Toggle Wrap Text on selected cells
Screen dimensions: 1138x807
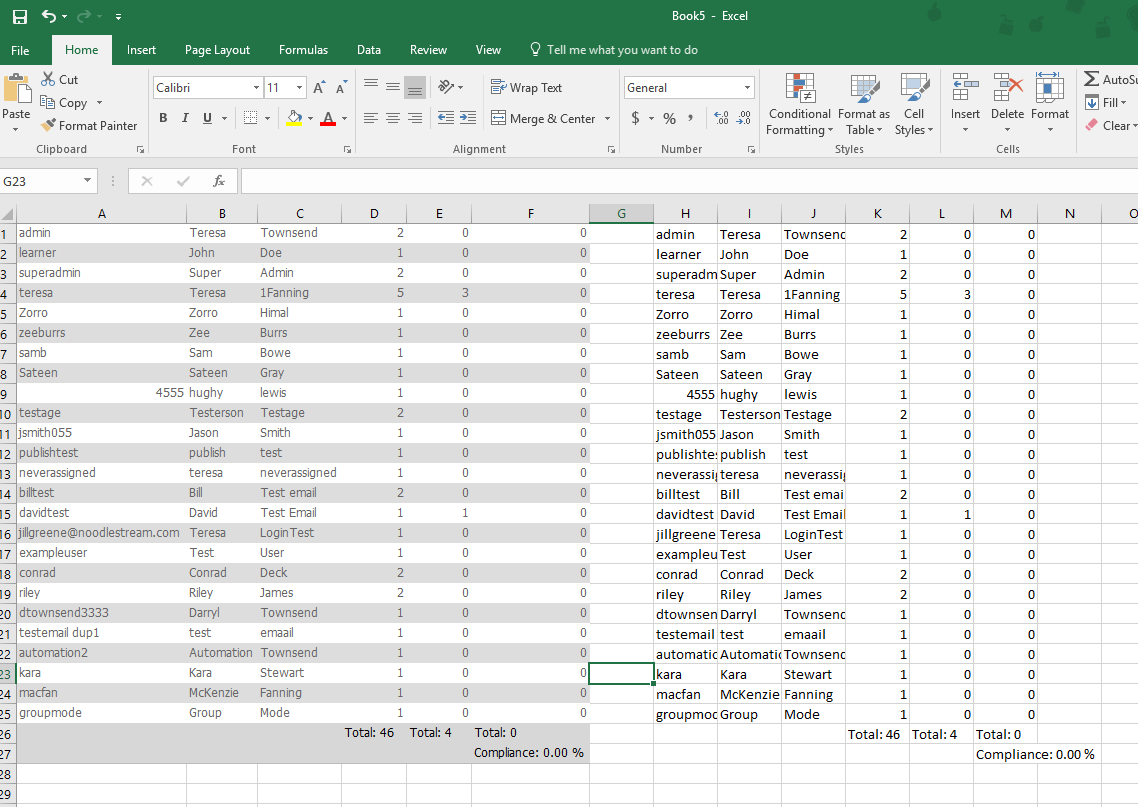click(527, 88)
